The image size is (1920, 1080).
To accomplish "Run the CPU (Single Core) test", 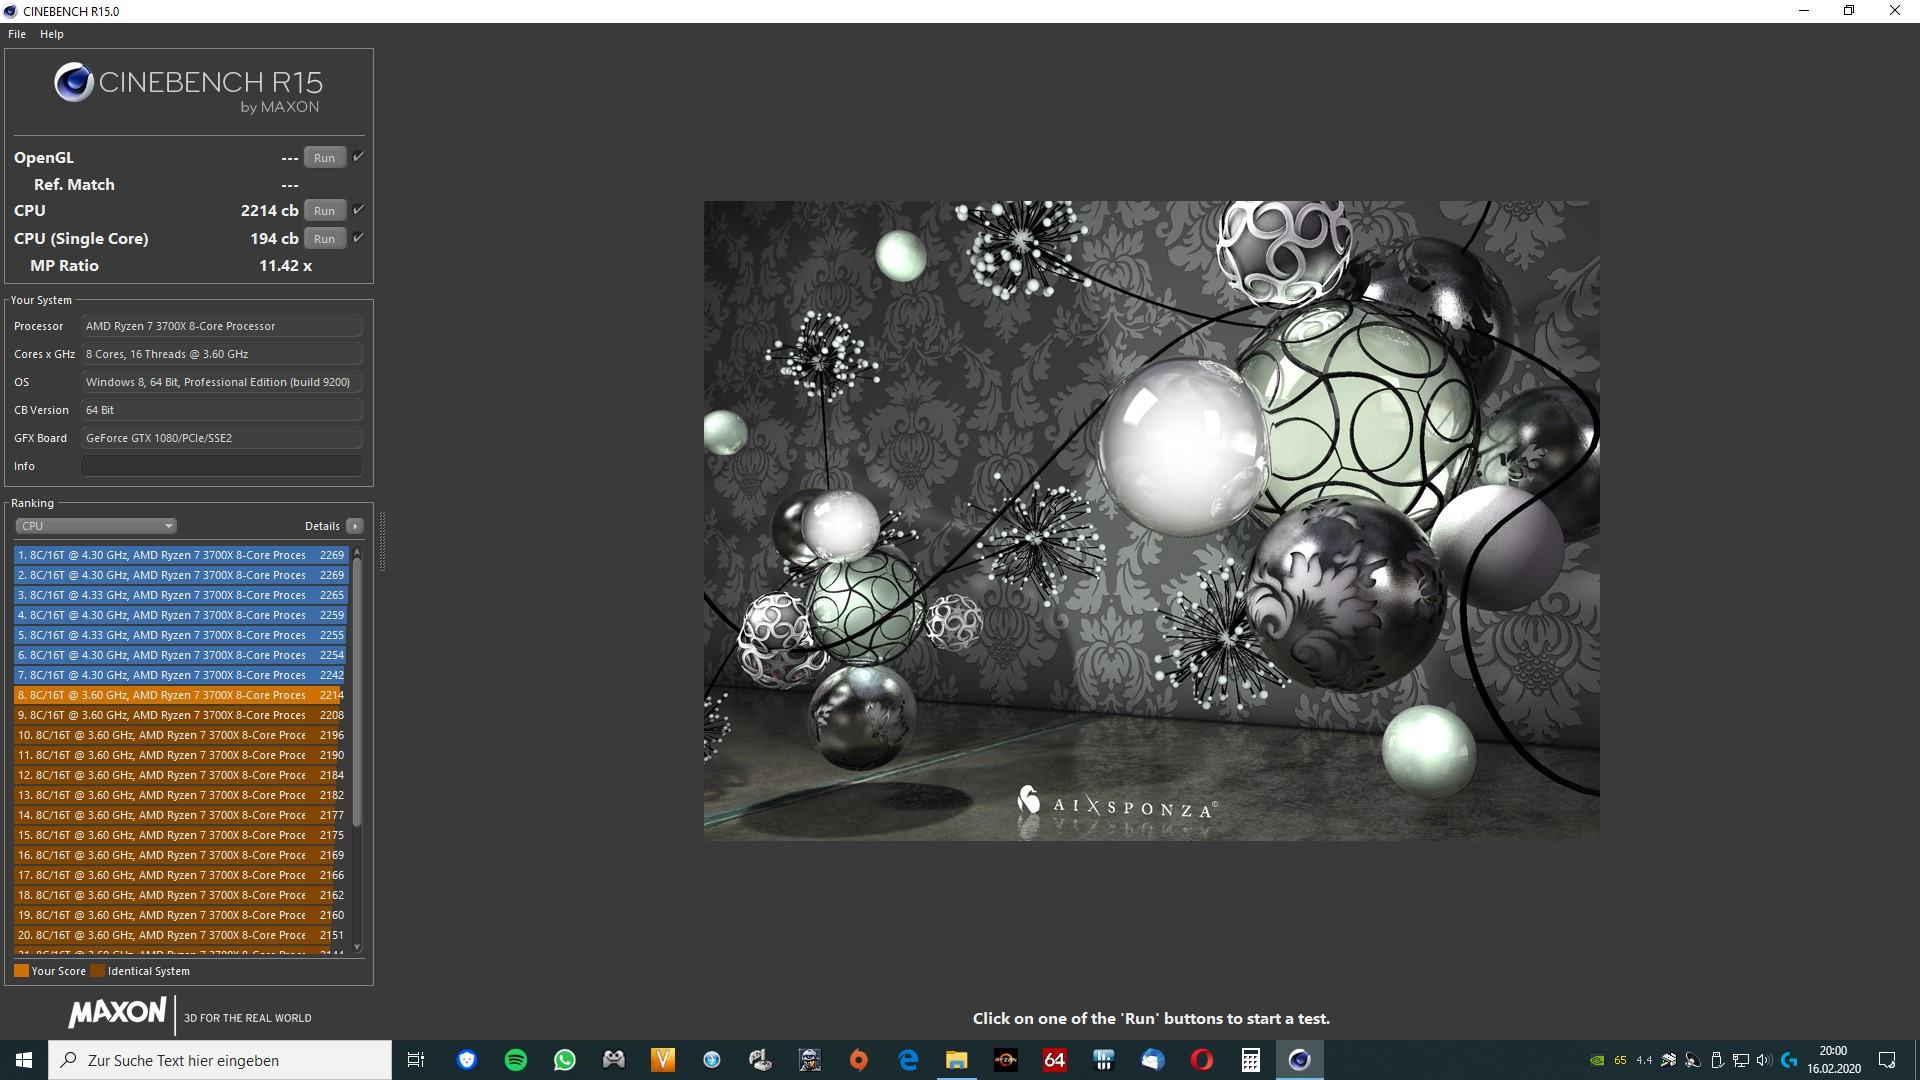I will 325,239.
